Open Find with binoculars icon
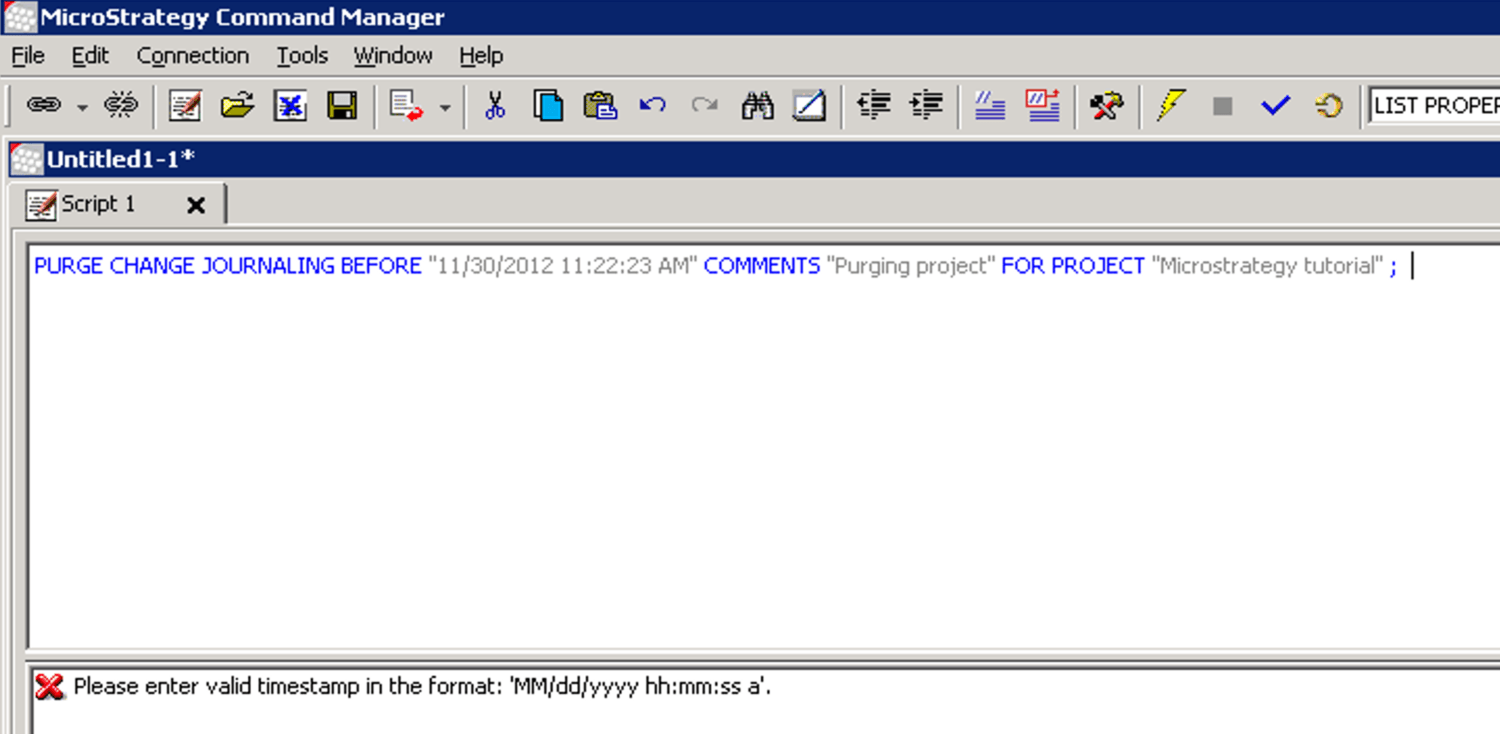 757,105
